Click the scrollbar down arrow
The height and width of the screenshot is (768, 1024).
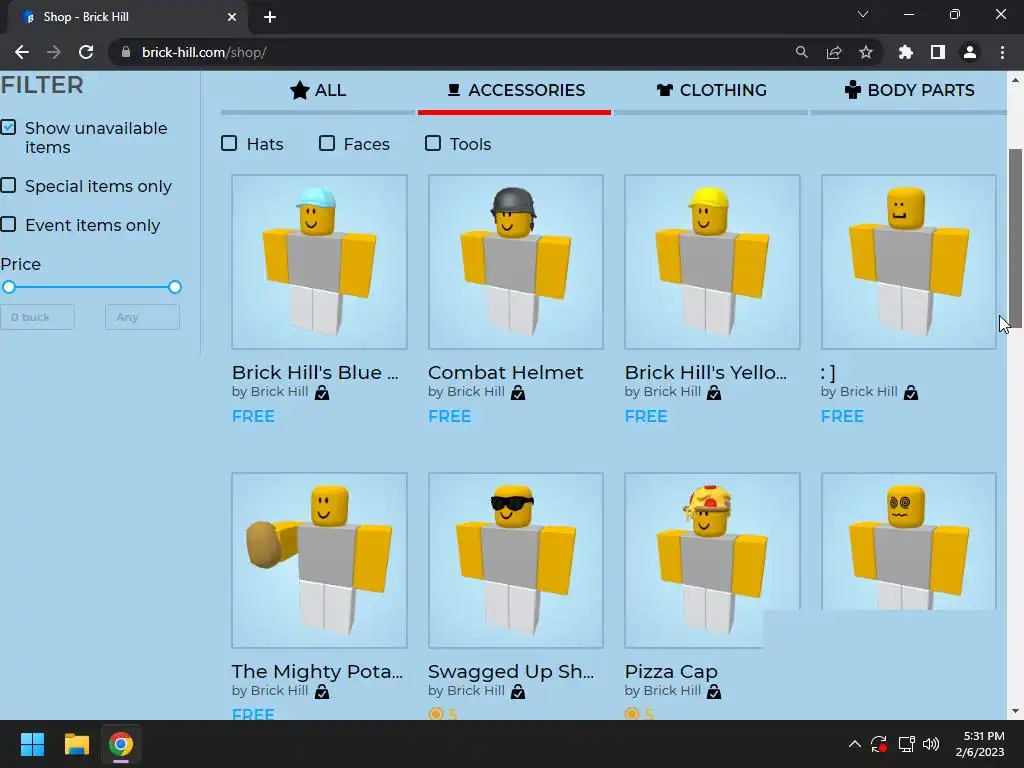click(1015, 711)
